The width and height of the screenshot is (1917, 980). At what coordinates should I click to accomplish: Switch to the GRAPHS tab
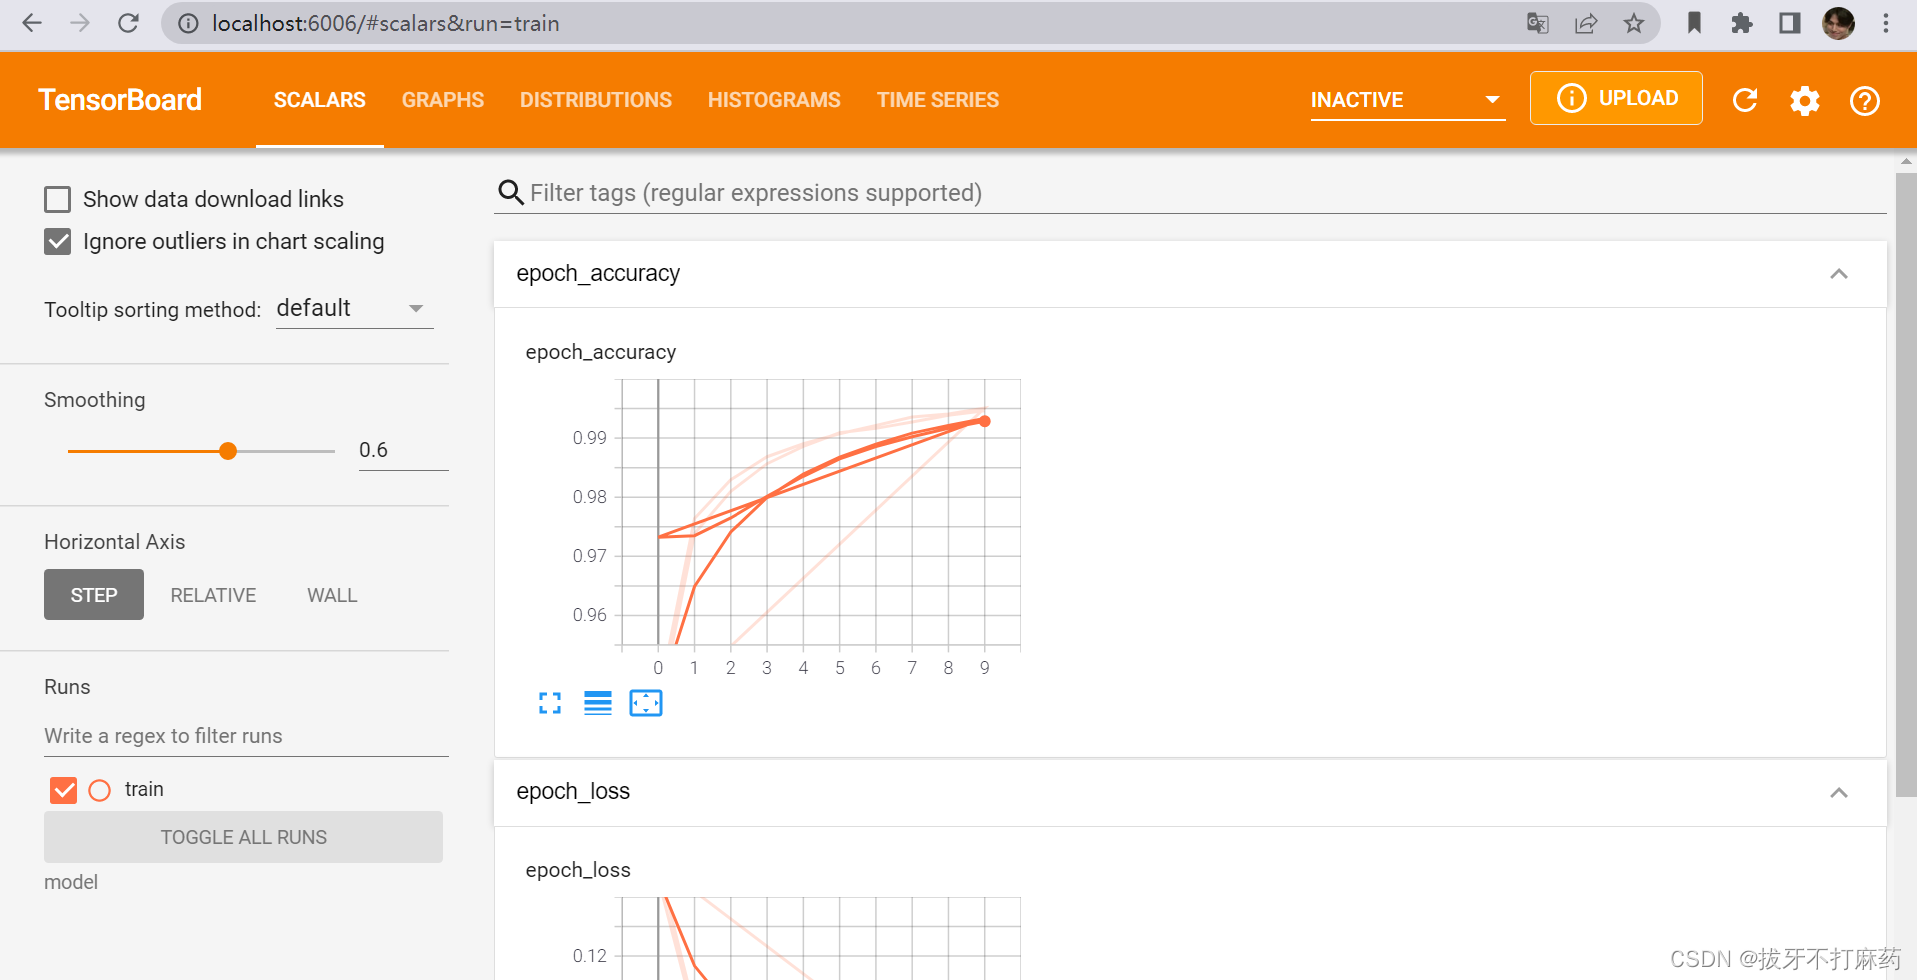tap(443, 100)
